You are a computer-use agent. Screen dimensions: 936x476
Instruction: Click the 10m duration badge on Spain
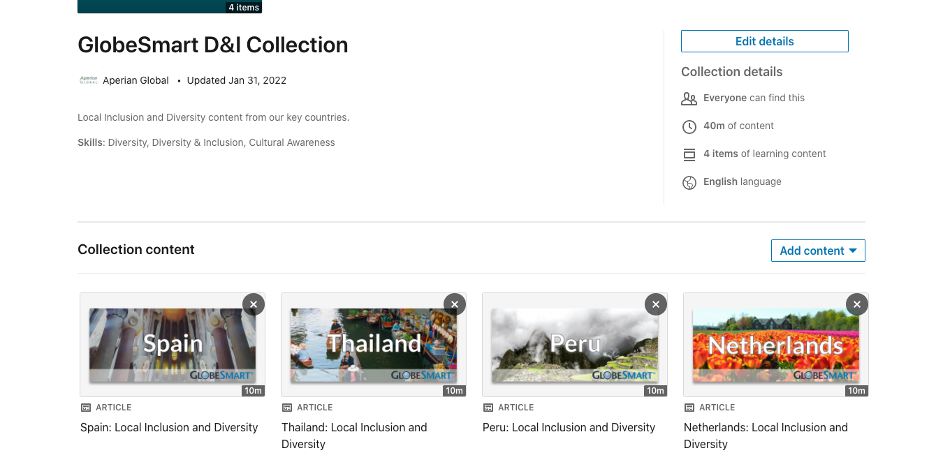point(253,391)
